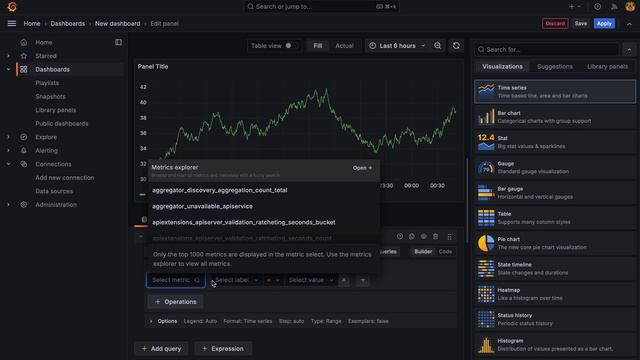Choose the Time series visualization icon
640x360 pixels.
(x=486, y=91)
